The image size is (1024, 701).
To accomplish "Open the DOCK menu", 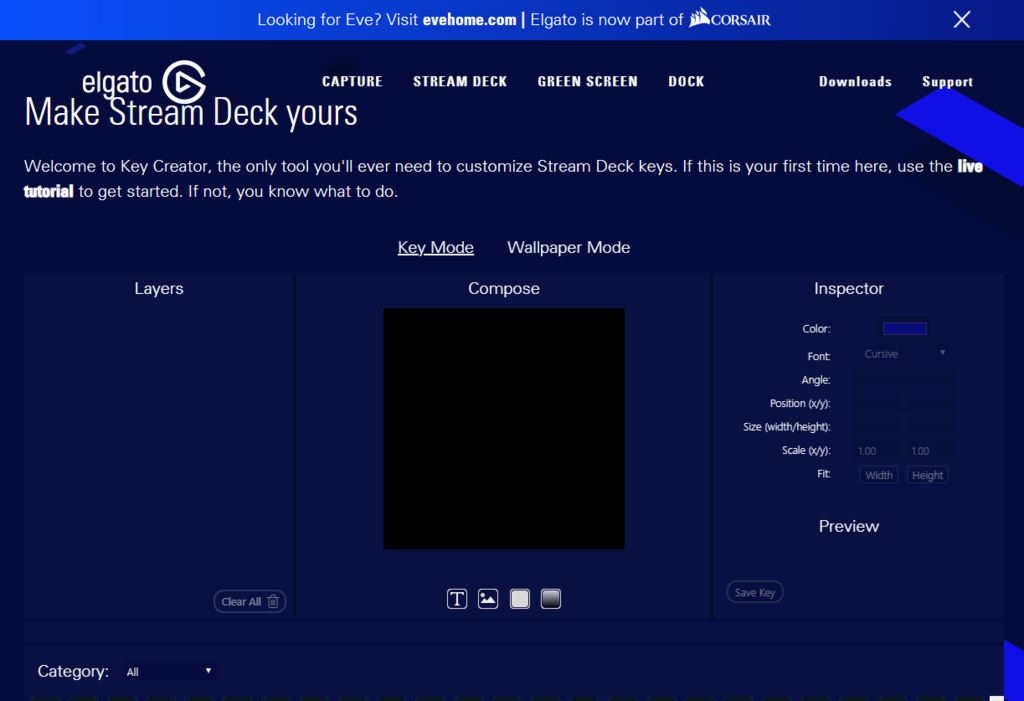I will click(686, 82).
